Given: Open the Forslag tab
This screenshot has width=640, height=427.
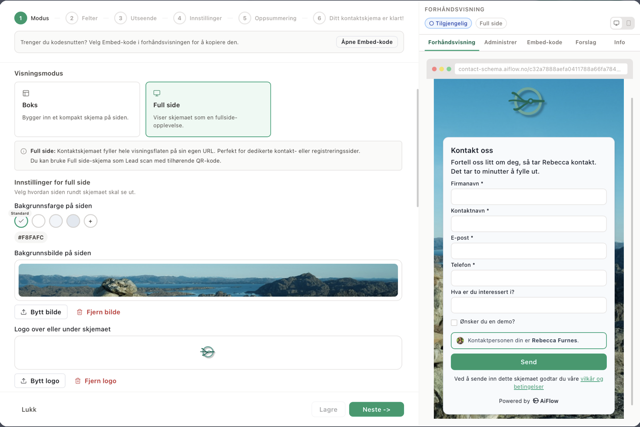Looking at the screenshot, I should coord(585,42).
